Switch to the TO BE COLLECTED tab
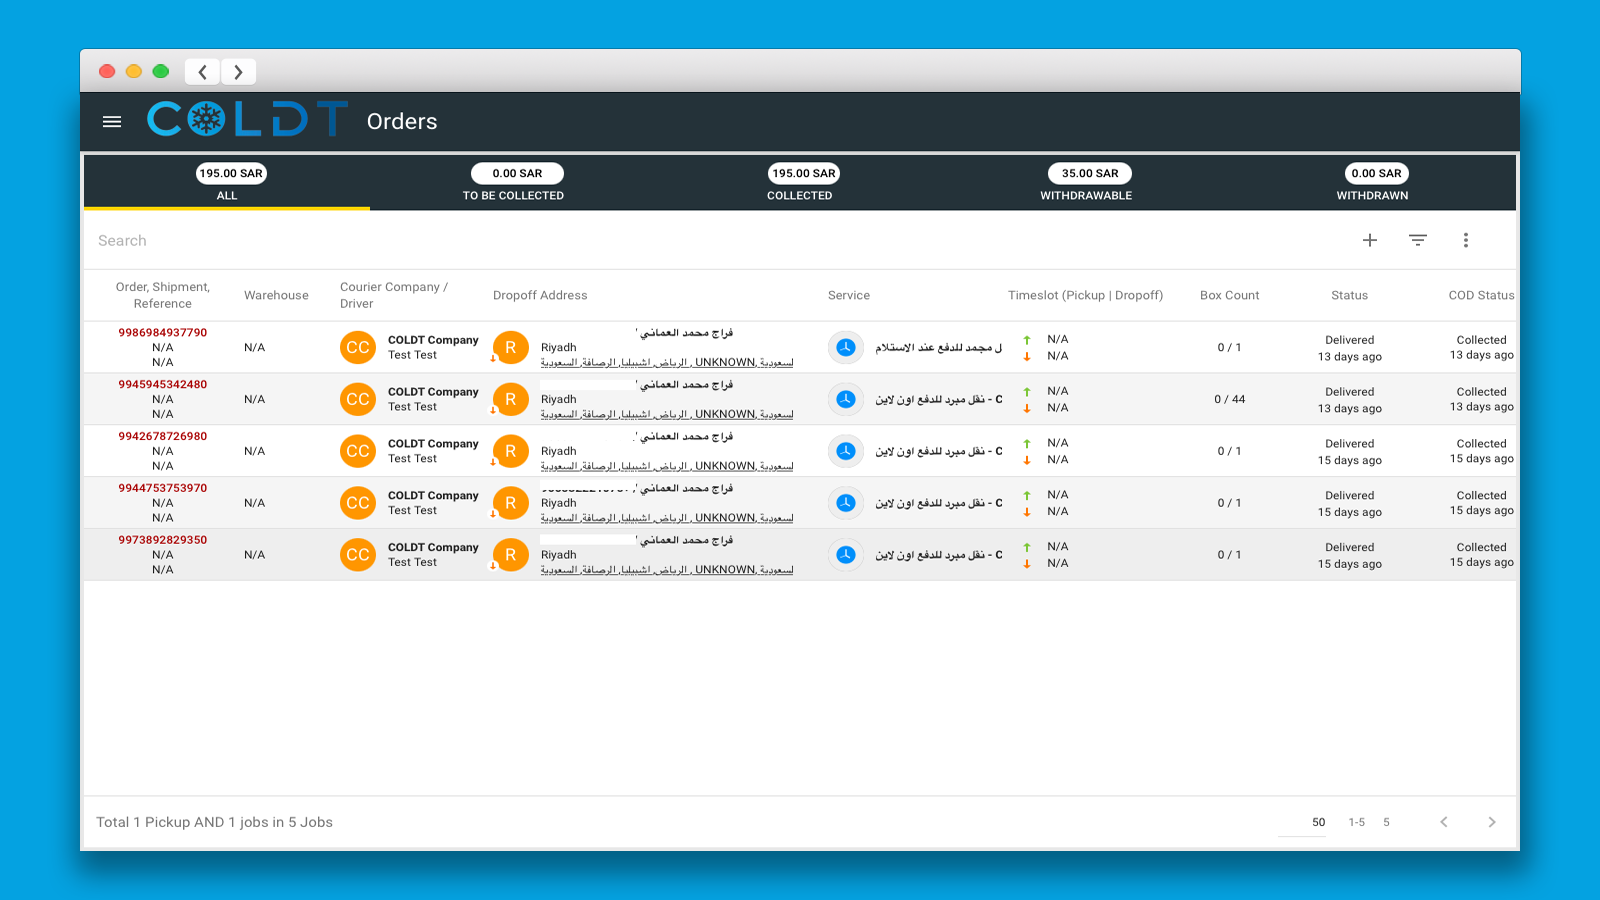This screenshot has width=1600, height=900. tap(513, 183)
